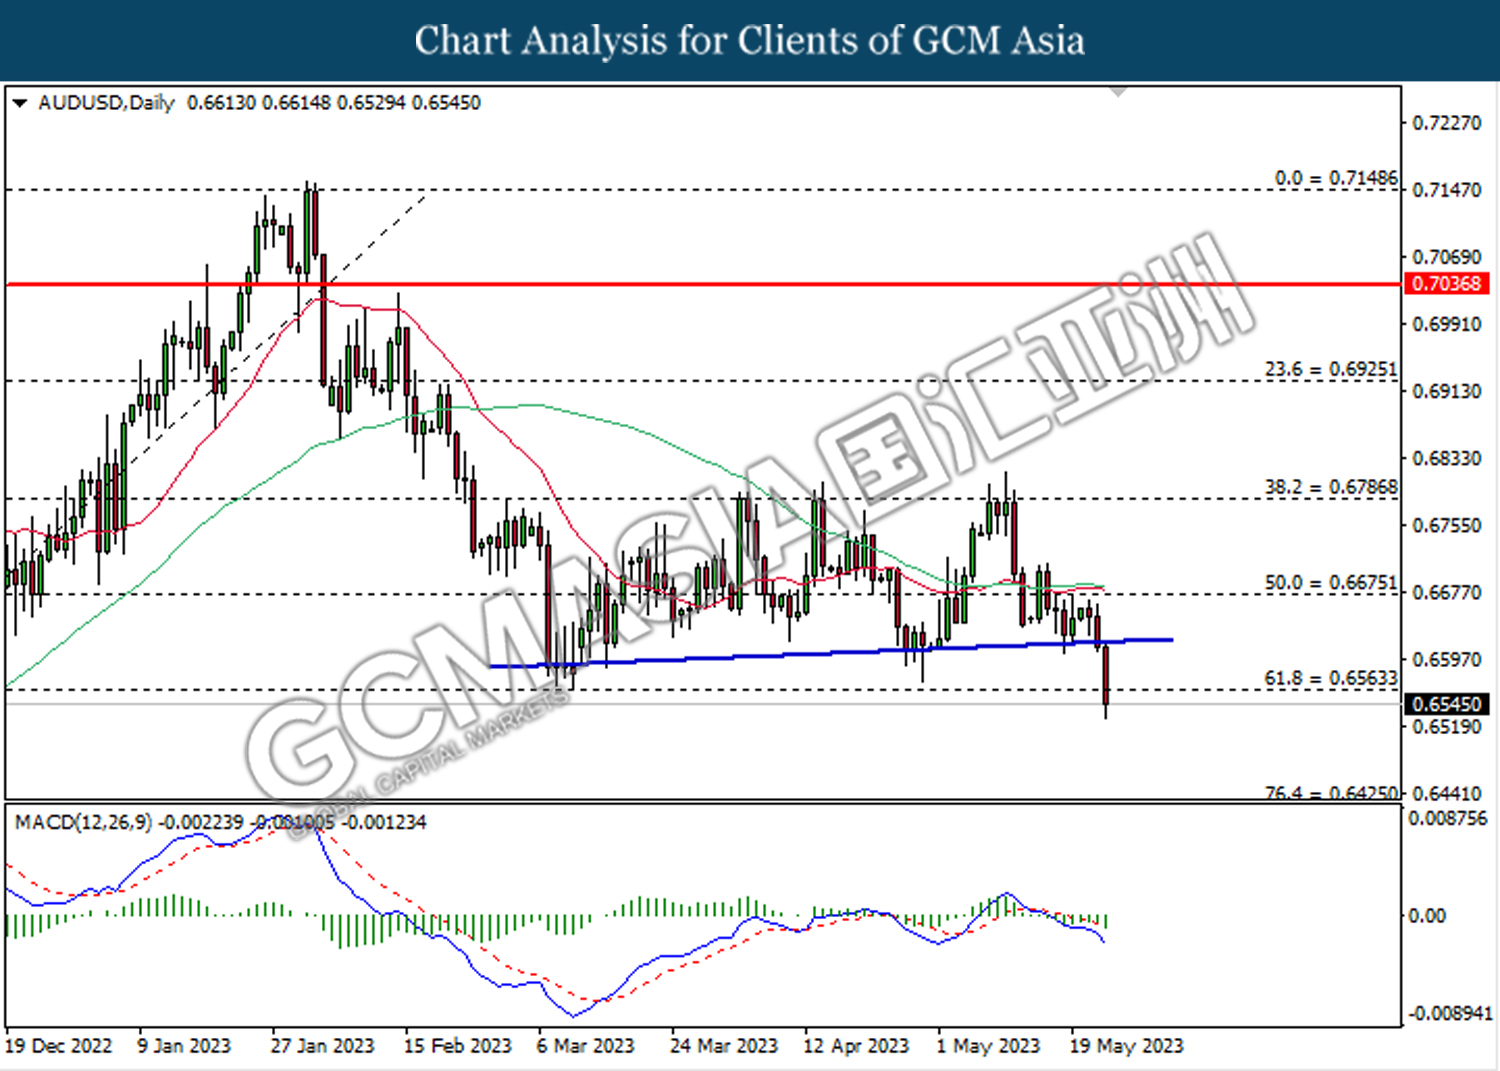The image size is (1500, 1071).
Task: Click the 0.64410 price axis value
Action: (1446, 793)
